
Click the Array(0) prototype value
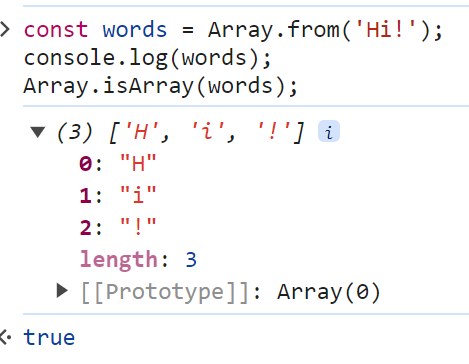tap(329, 292)
